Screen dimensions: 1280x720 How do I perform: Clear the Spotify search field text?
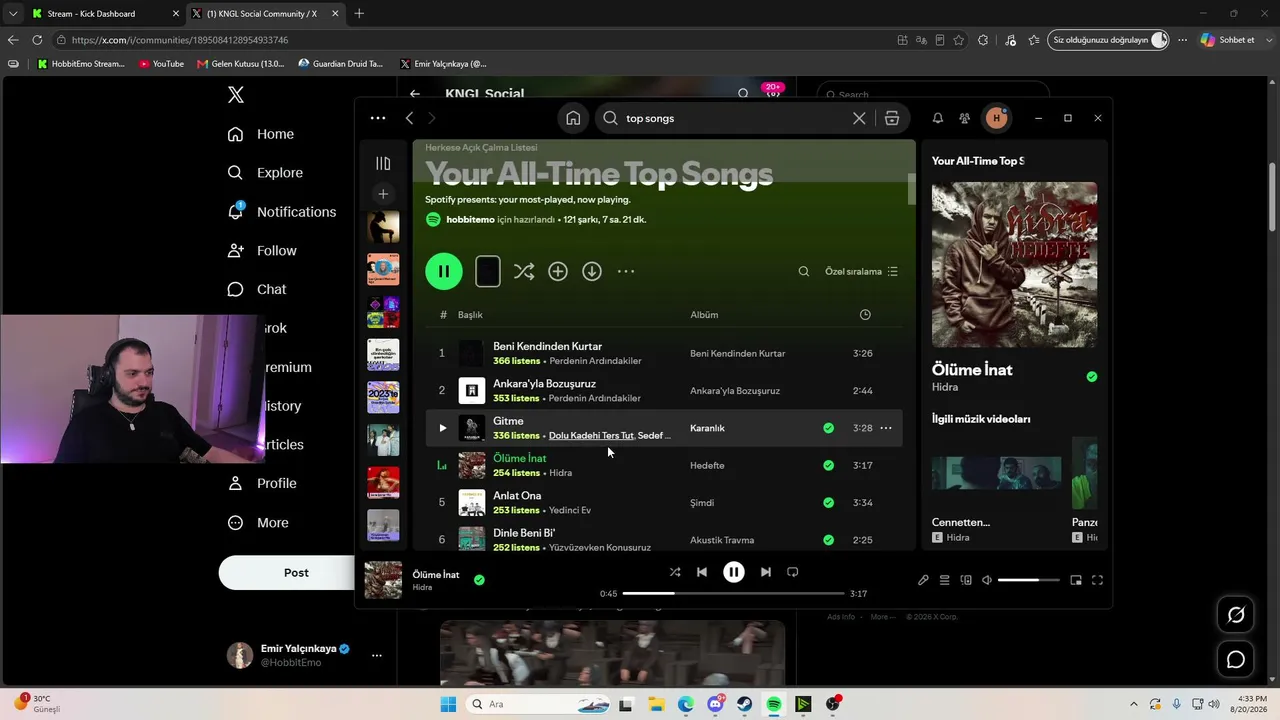(x=859, y=118)
